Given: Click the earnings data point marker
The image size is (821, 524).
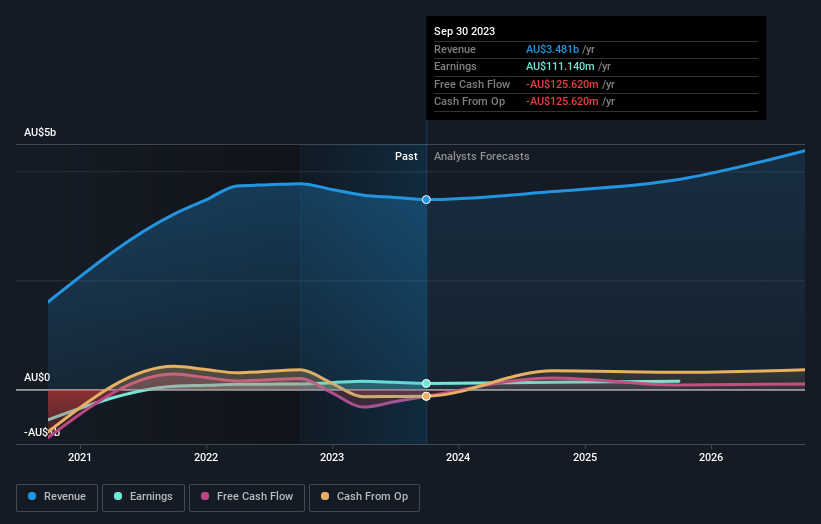Looking at the screenshot, I should (x=426, y=383).
